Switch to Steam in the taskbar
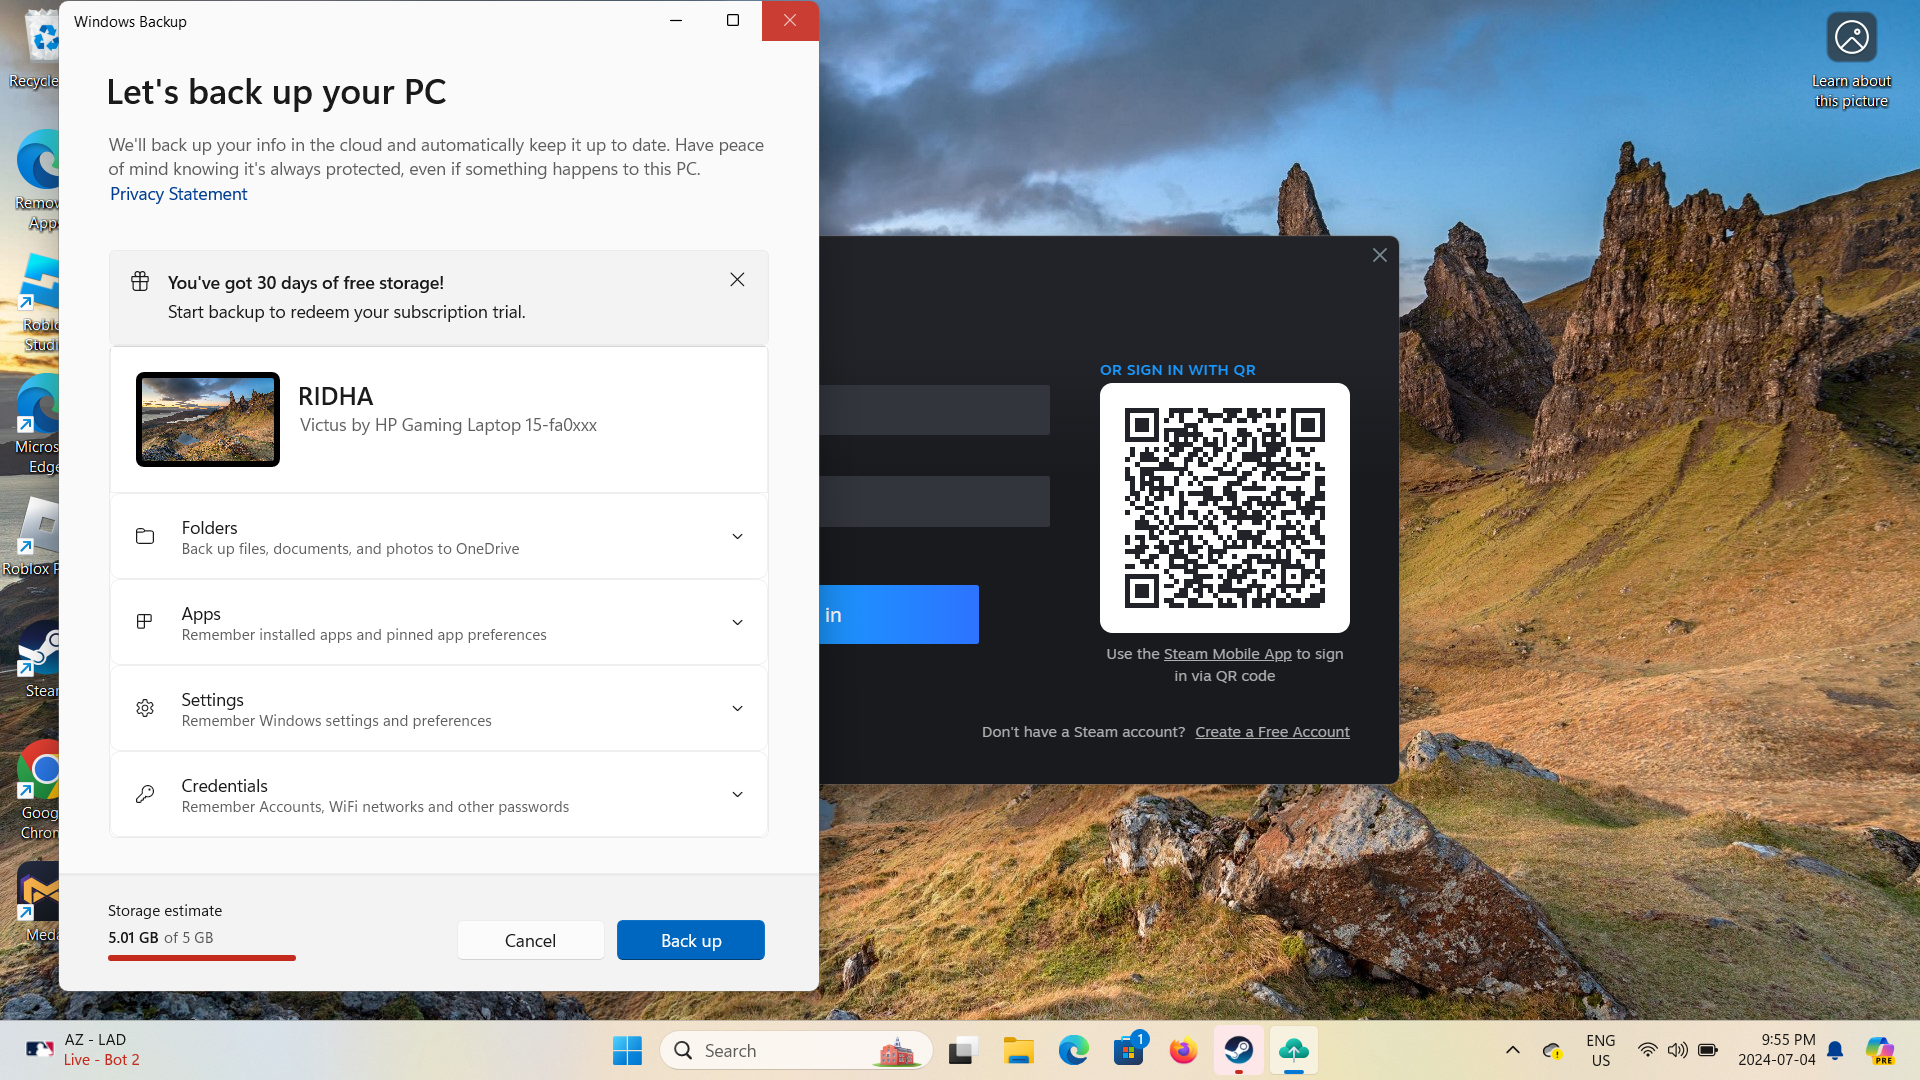Image resolution: width=1920 pixels, height=1080 pixels. coord(1239,1051)
